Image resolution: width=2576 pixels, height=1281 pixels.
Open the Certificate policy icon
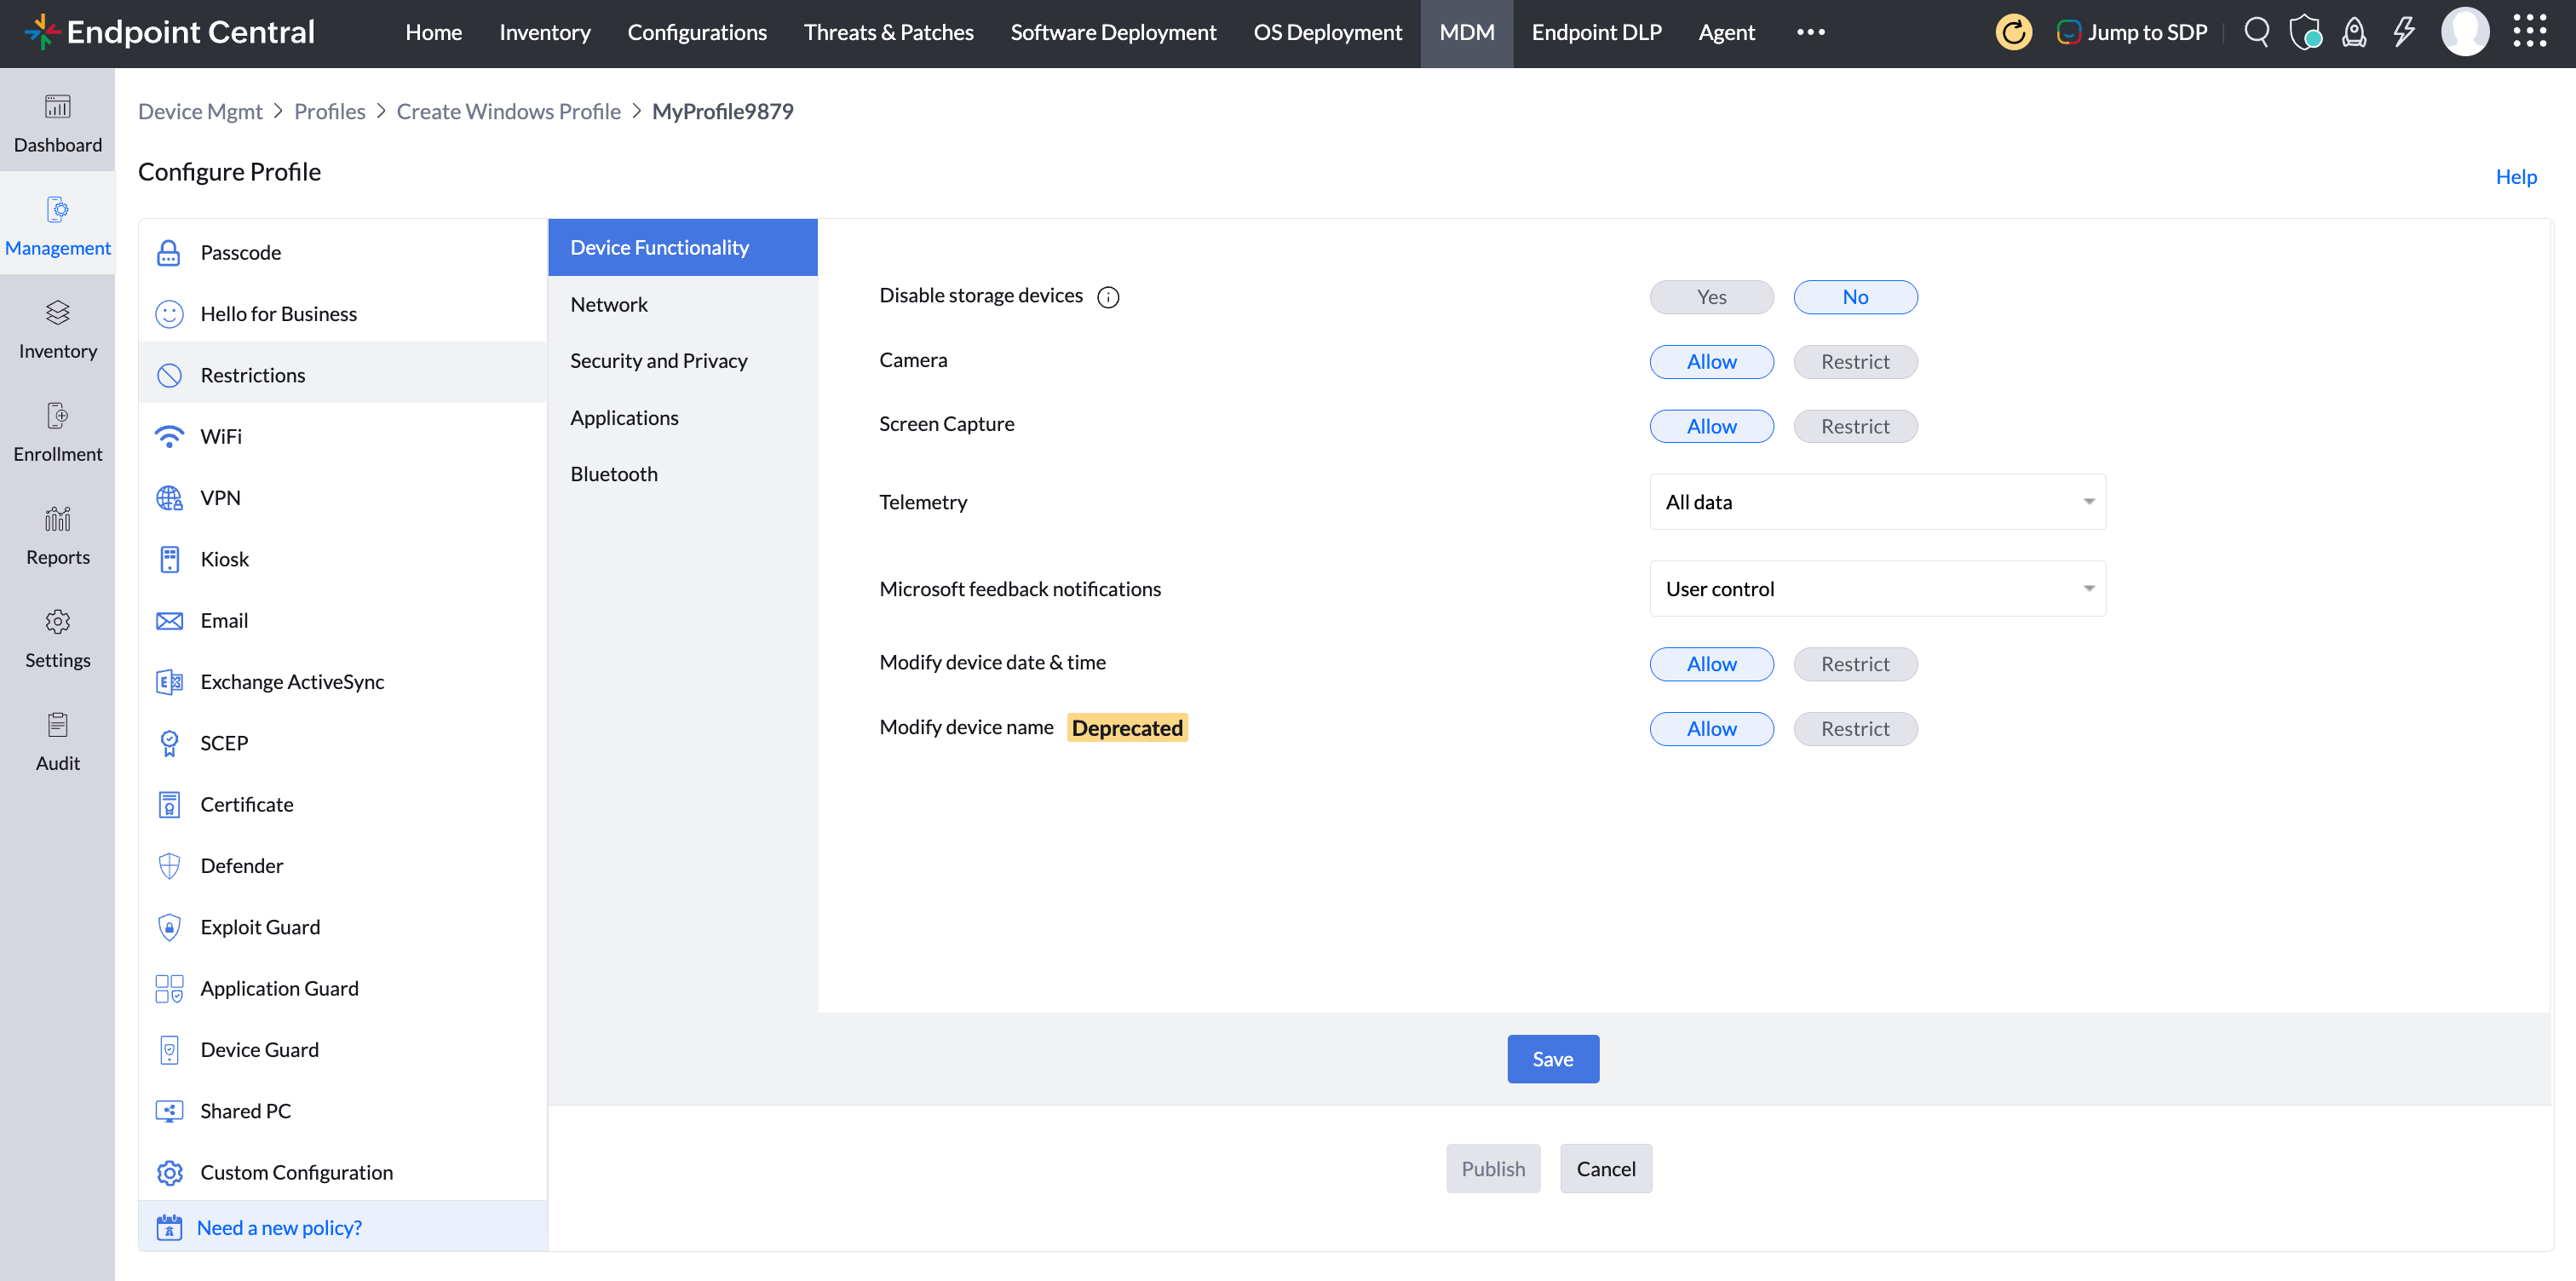tap(169, 804)
